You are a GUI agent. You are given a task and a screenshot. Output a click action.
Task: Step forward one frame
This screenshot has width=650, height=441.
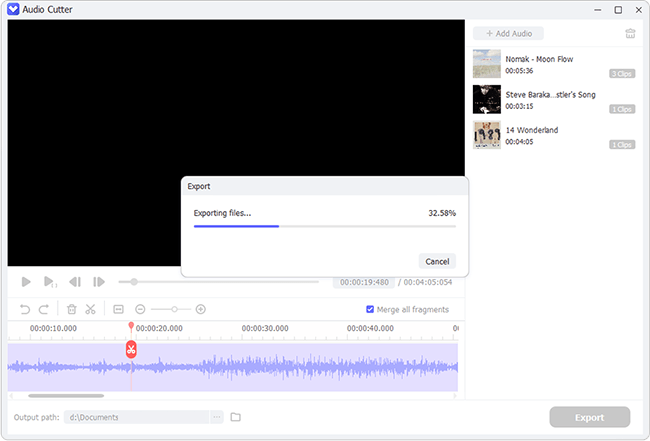[x=99, y=282]
